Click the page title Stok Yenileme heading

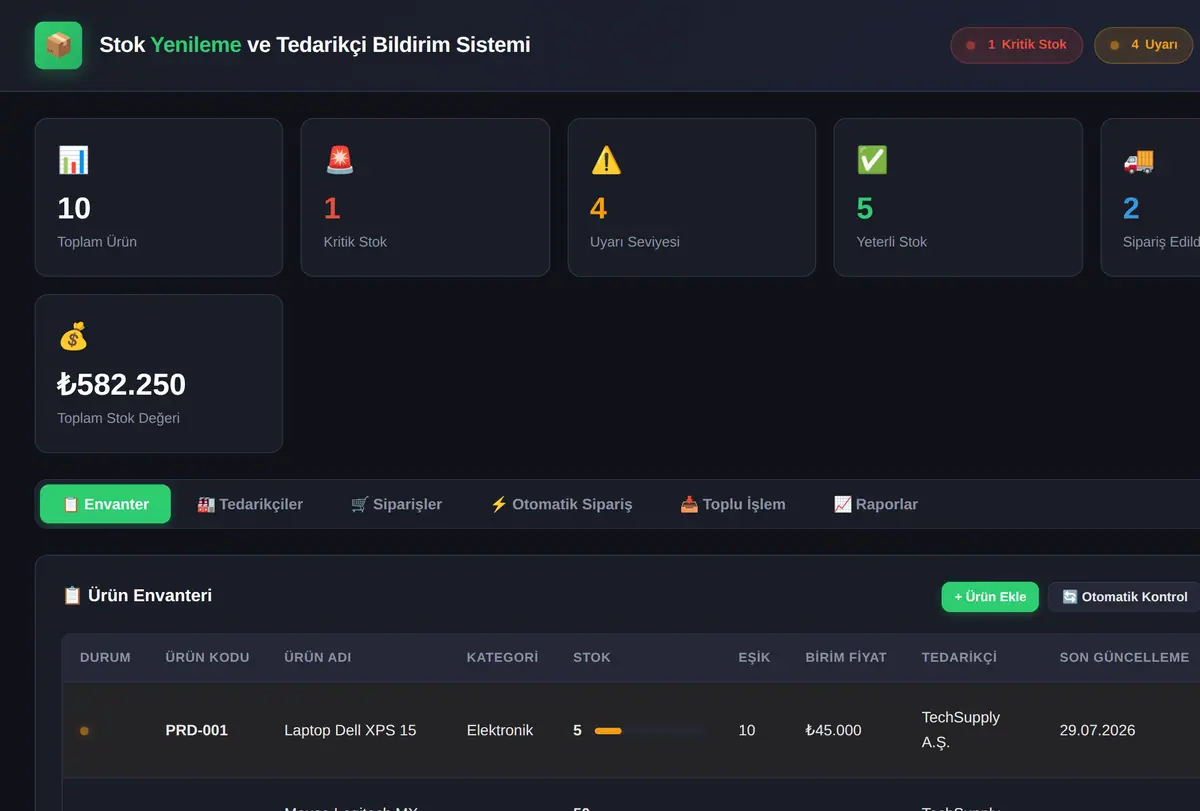(x=315, y=45)
